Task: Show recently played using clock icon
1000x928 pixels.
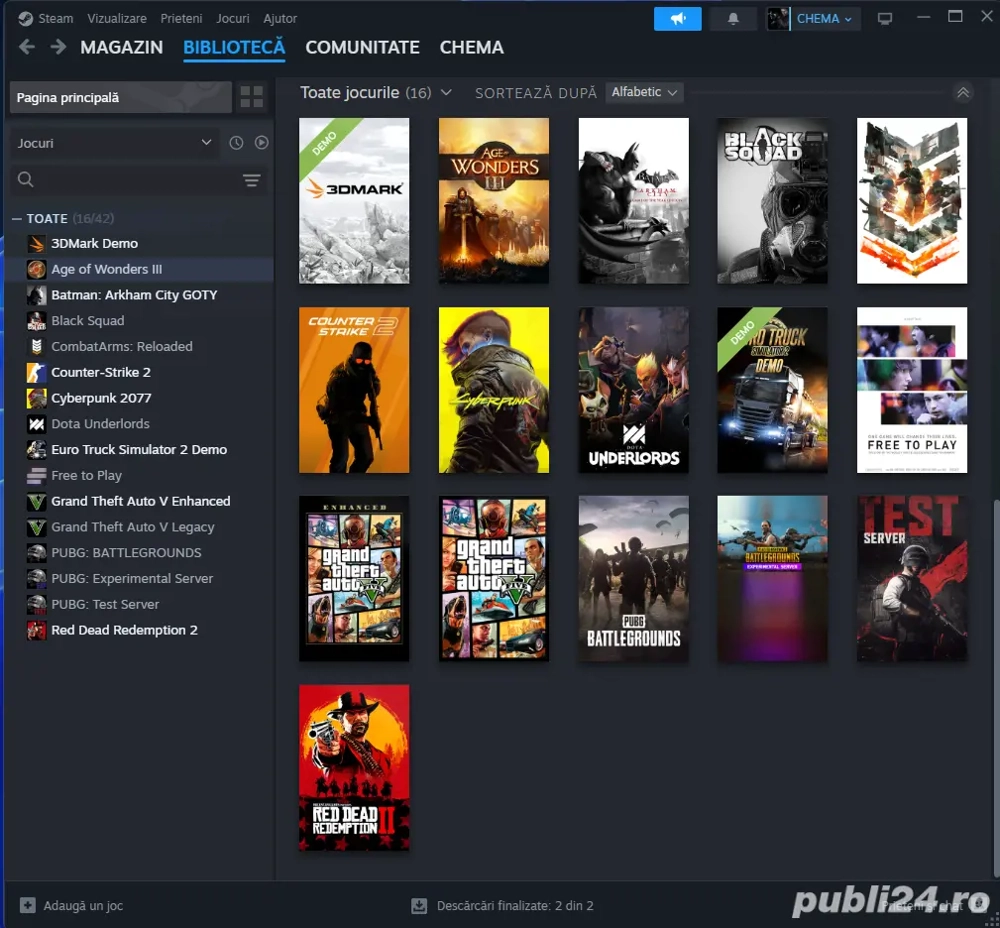Action: [x=236, y=142]
